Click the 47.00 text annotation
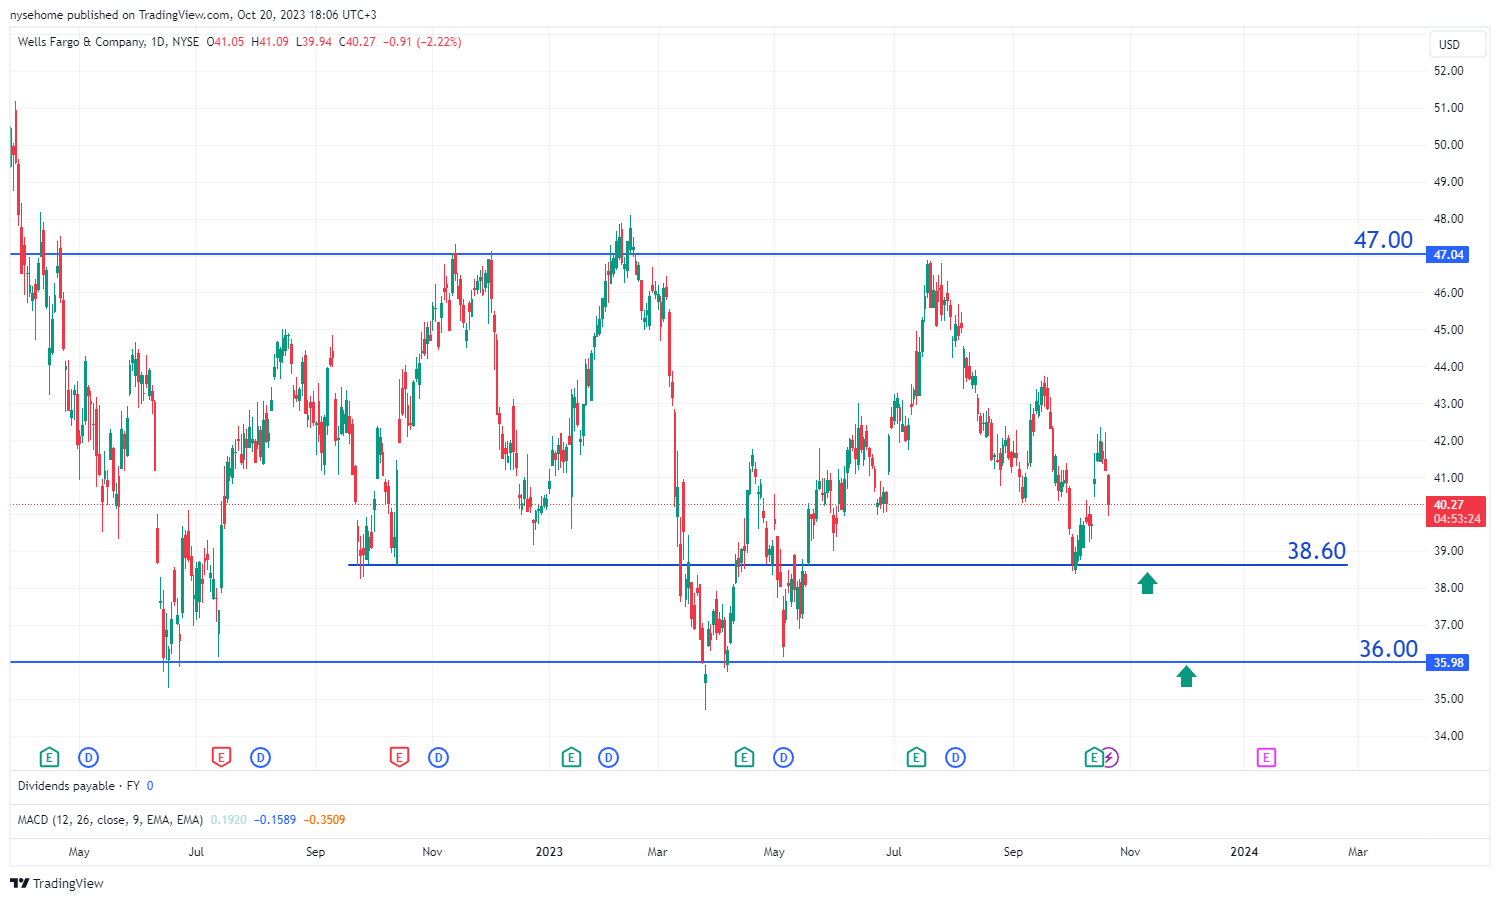This screenshot has height=901, width=1500. [1383, 240]
